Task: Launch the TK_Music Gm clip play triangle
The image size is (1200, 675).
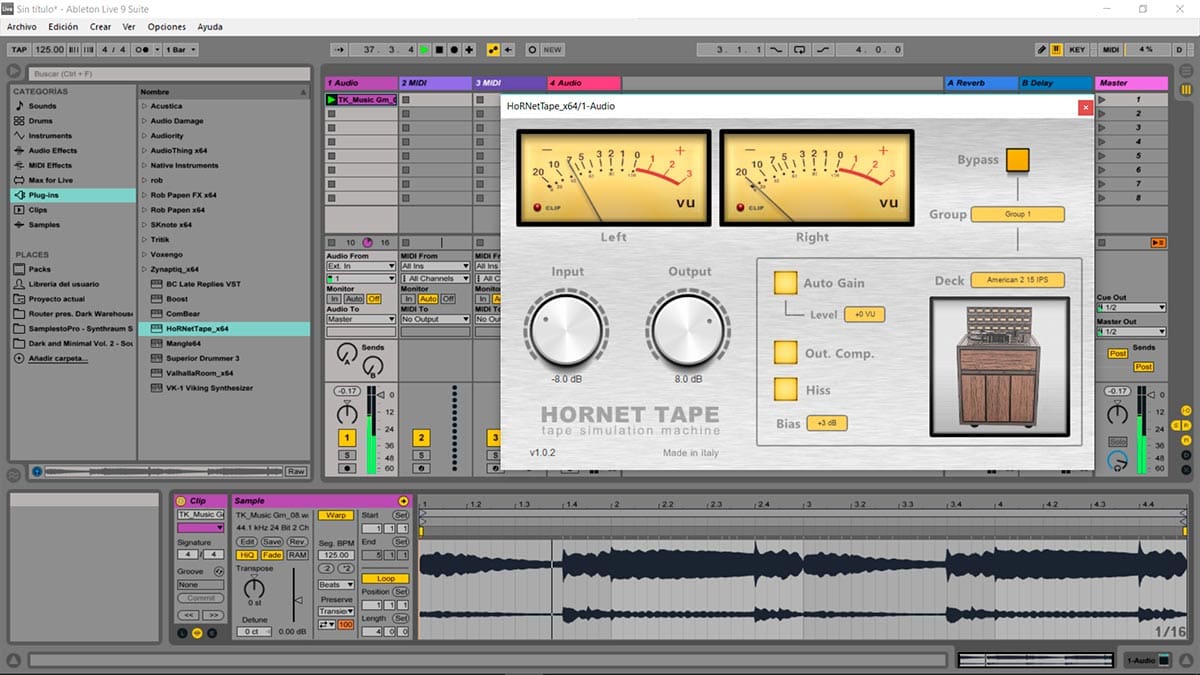Action: point(332,100)
